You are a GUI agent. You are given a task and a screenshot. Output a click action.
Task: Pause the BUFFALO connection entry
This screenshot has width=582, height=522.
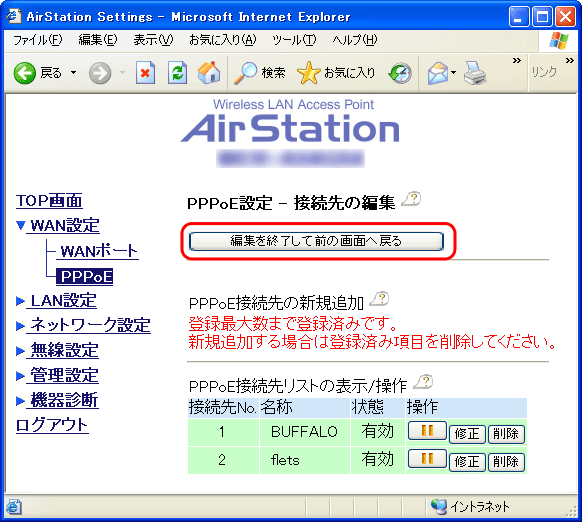coord(427,431)
